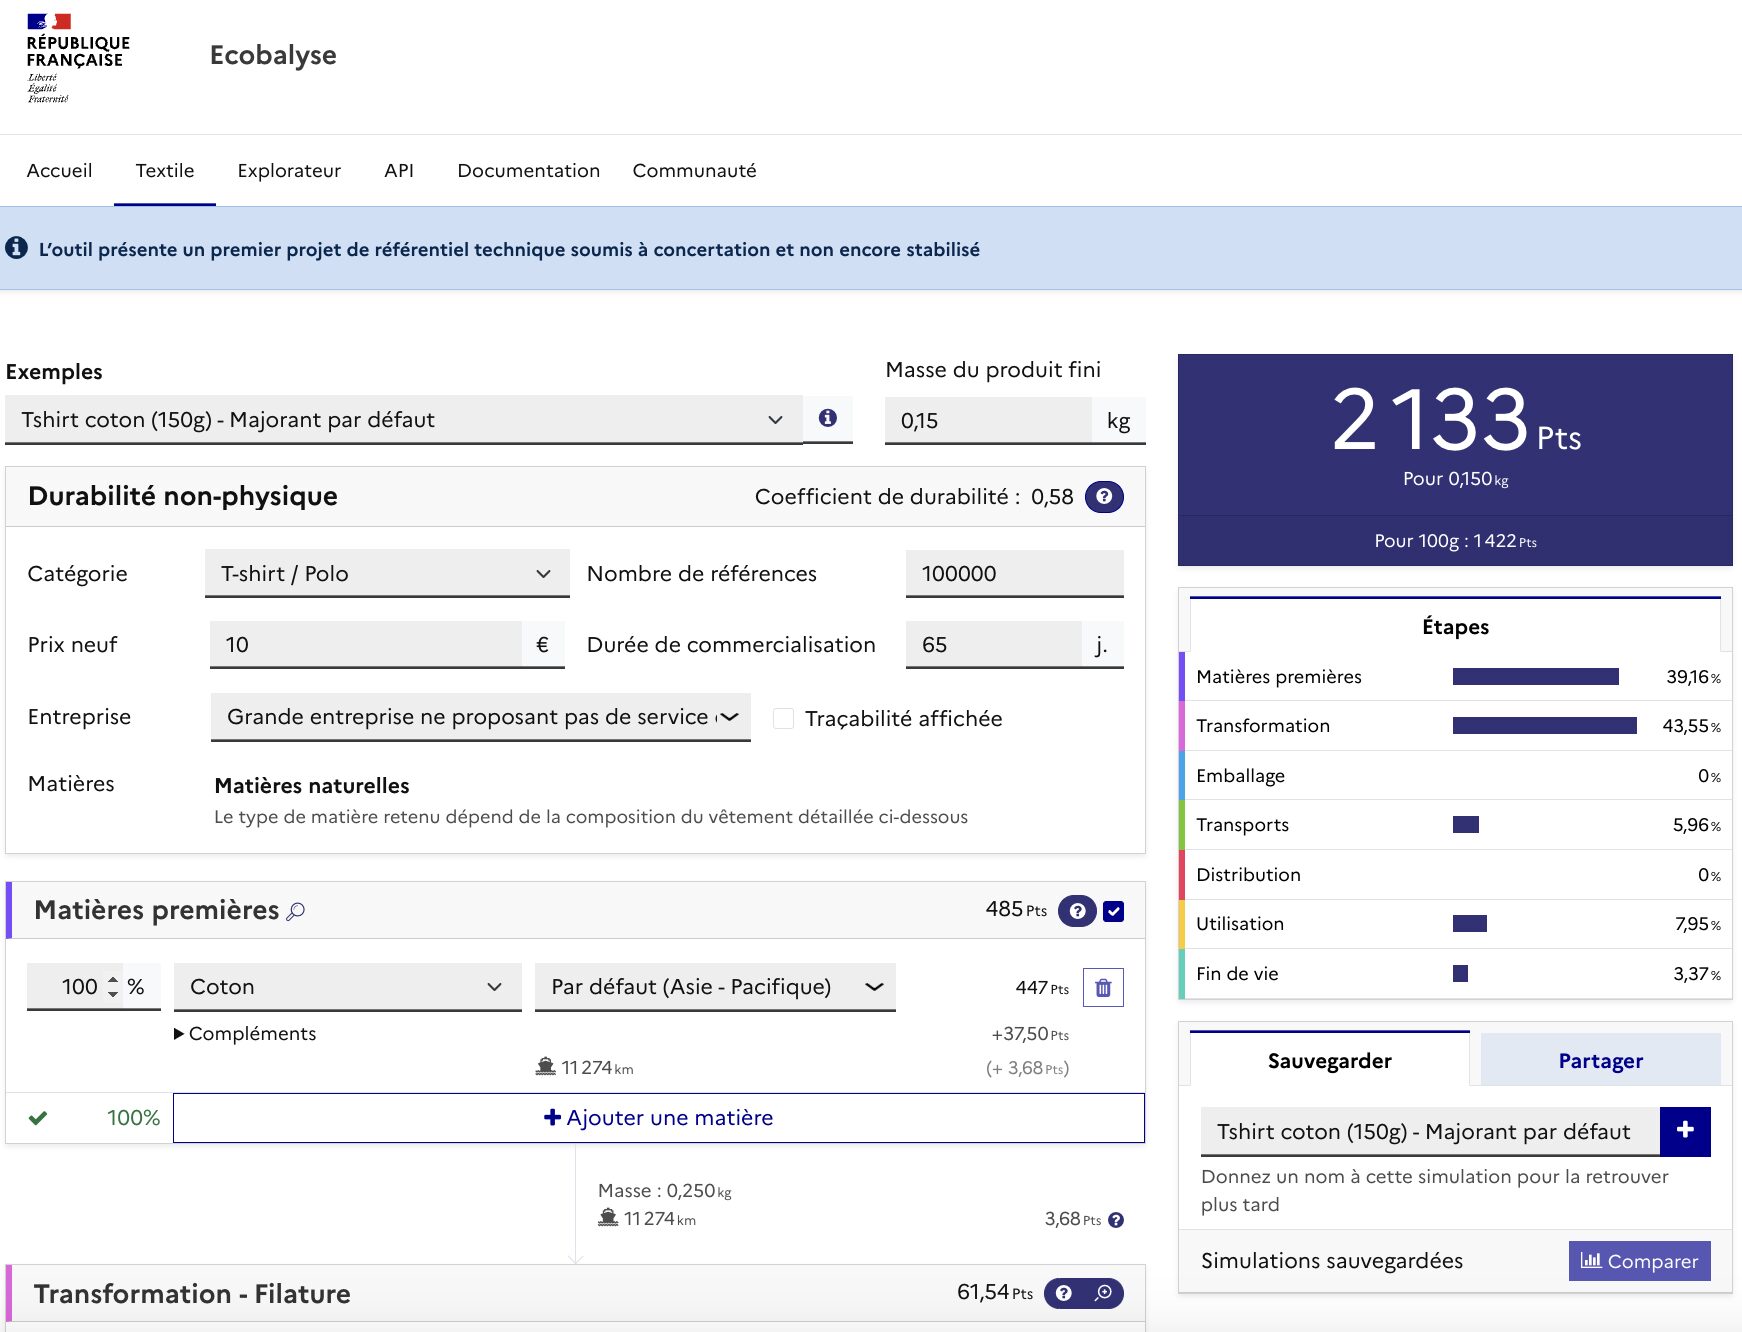Click the Comparer button
1742x1332 pixels.
[x=1639, y=1261]
